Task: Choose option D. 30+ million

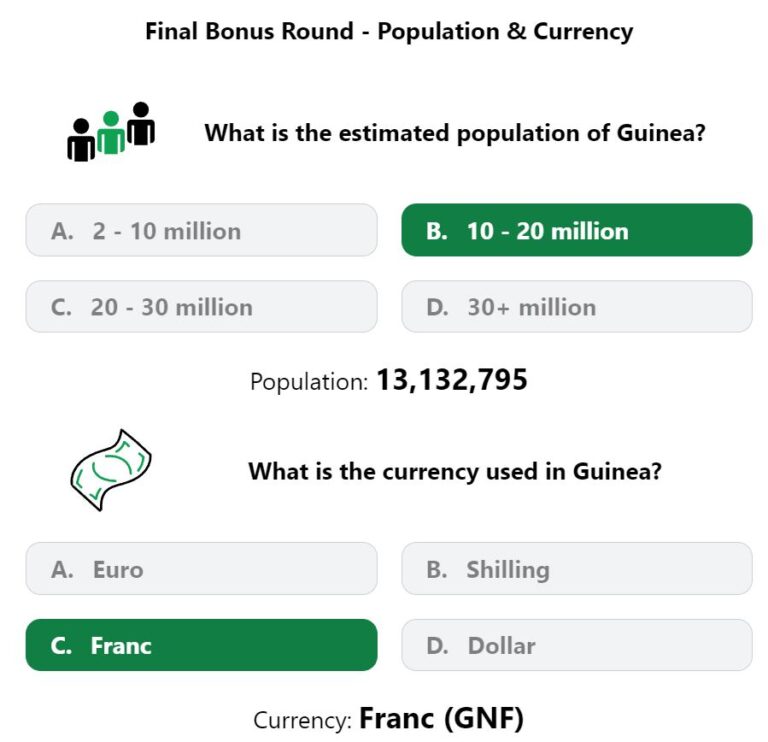Action: (x=577, y=307)
